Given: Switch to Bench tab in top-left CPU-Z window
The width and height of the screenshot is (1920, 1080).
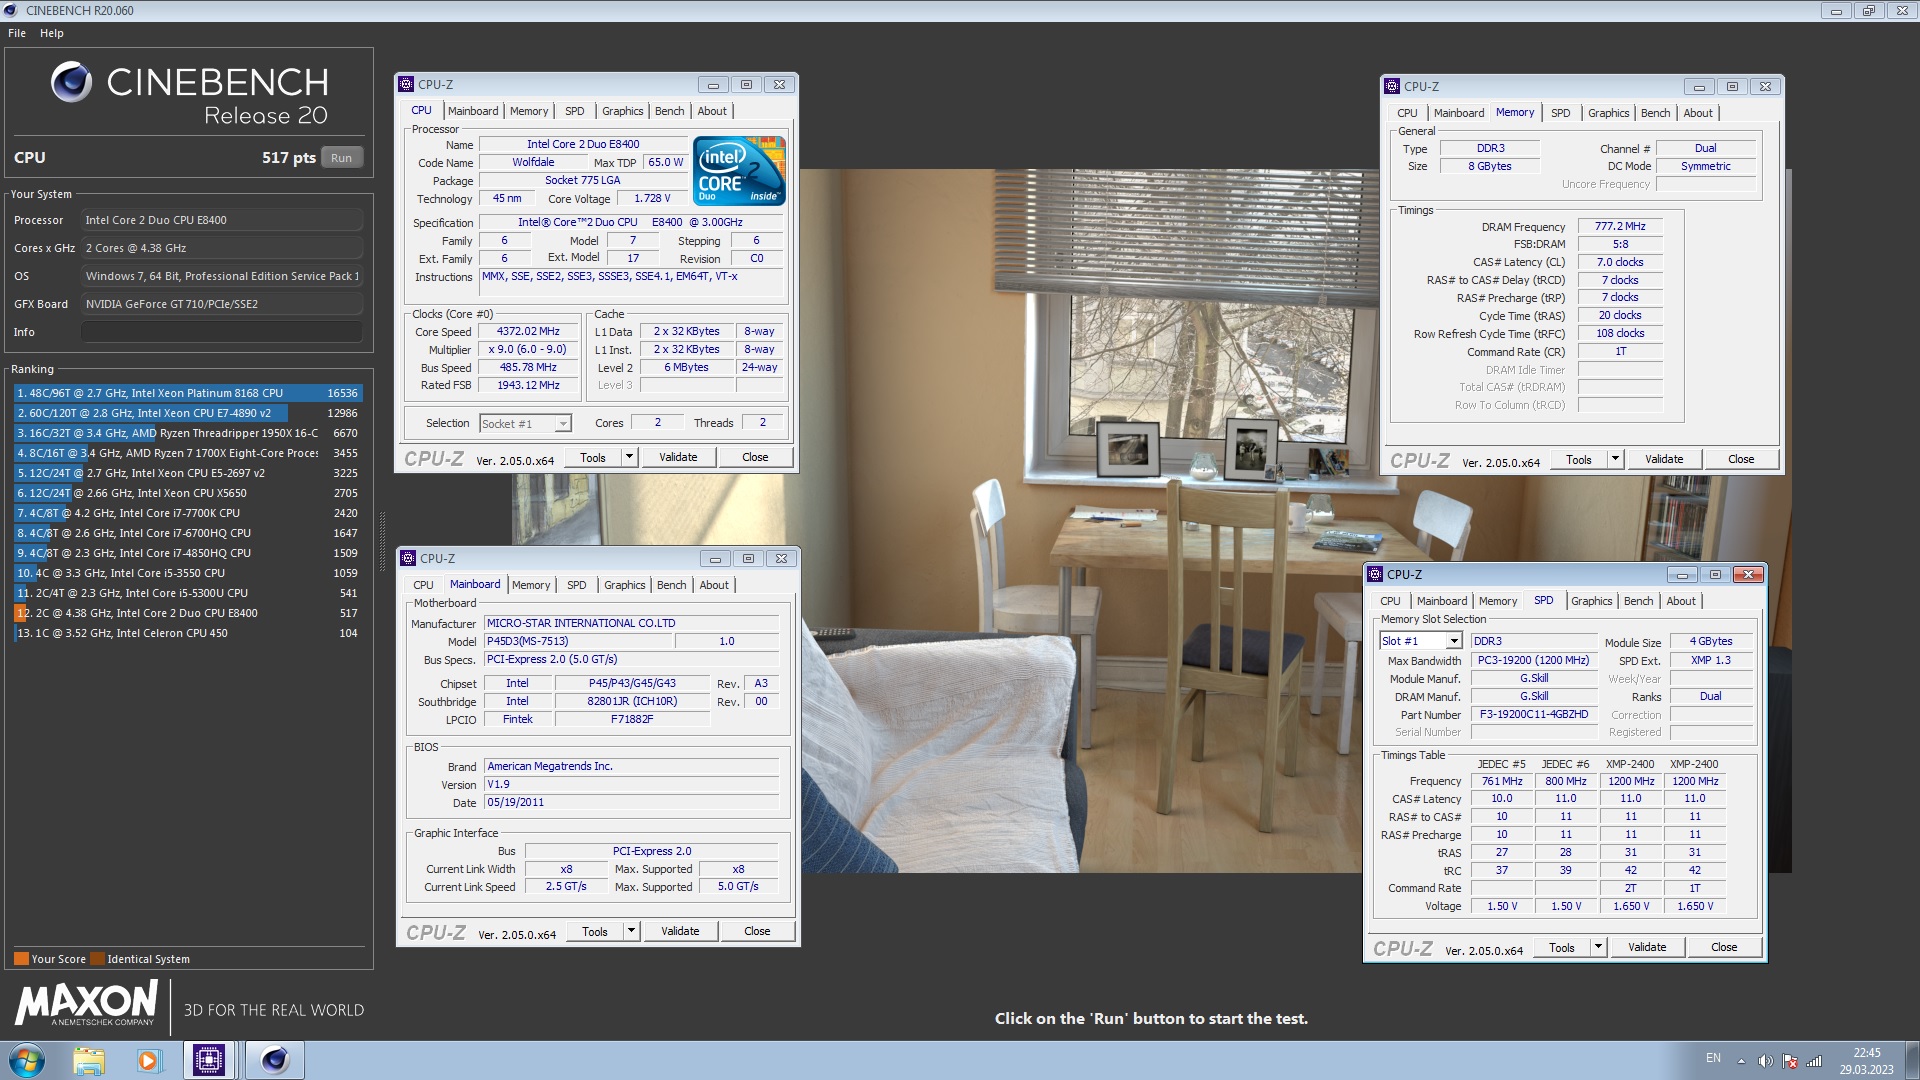Looking at the screenshot, I should (670, 111).
